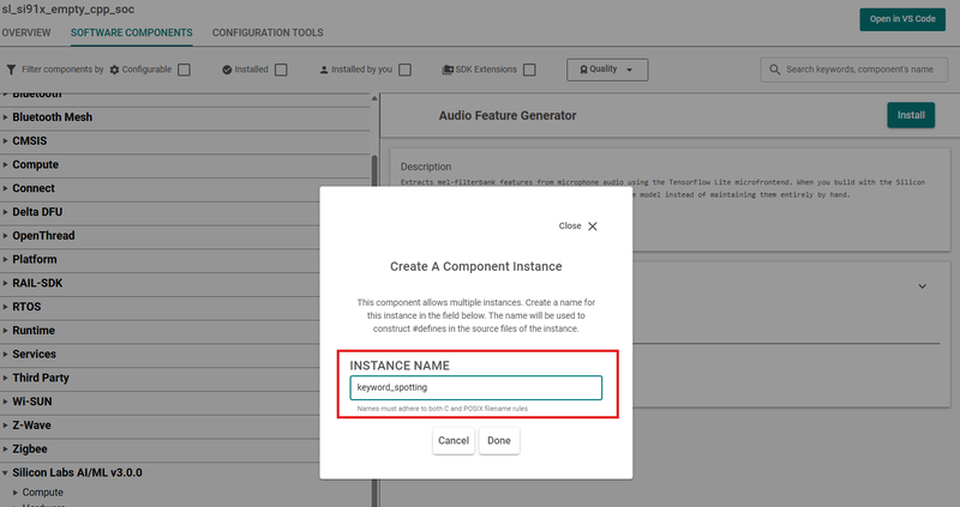960x507 pixels.
Task: Click the Configurable gear icon
Action: (114, 70)
